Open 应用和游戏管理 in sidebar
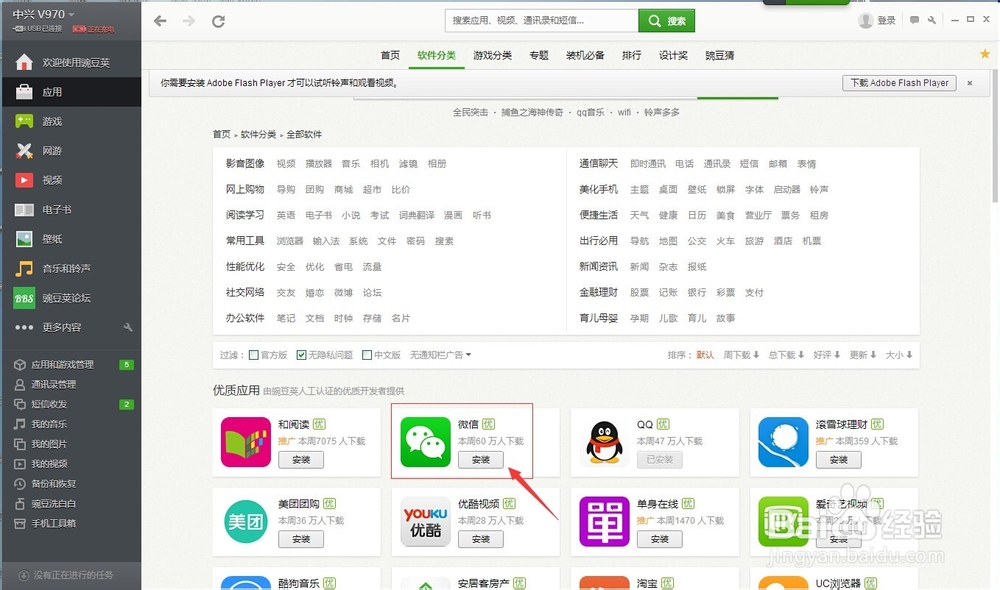Image resolution: width=1000 pixels, height=590 pixels. [71, 365]
